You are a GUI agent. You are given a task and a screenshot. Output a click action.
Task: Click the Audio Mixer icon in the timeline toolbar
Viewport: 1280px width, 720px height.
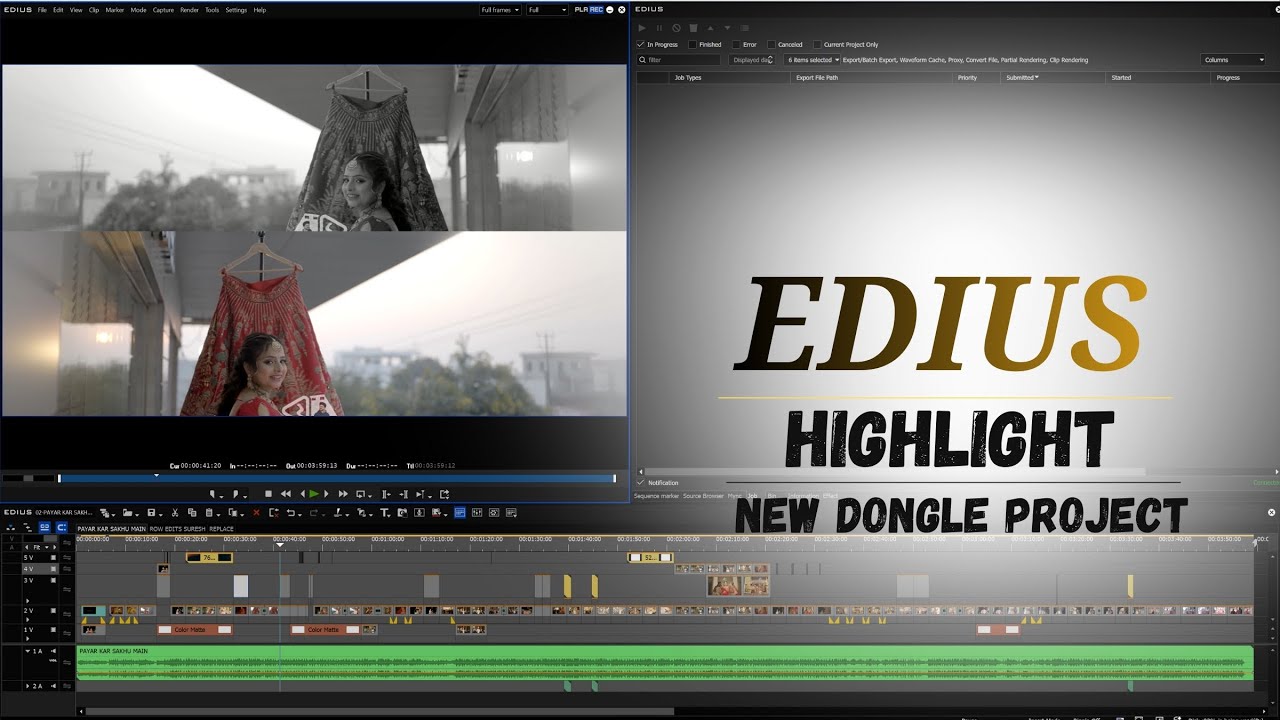pyautogui.click(x=477, y=513)
